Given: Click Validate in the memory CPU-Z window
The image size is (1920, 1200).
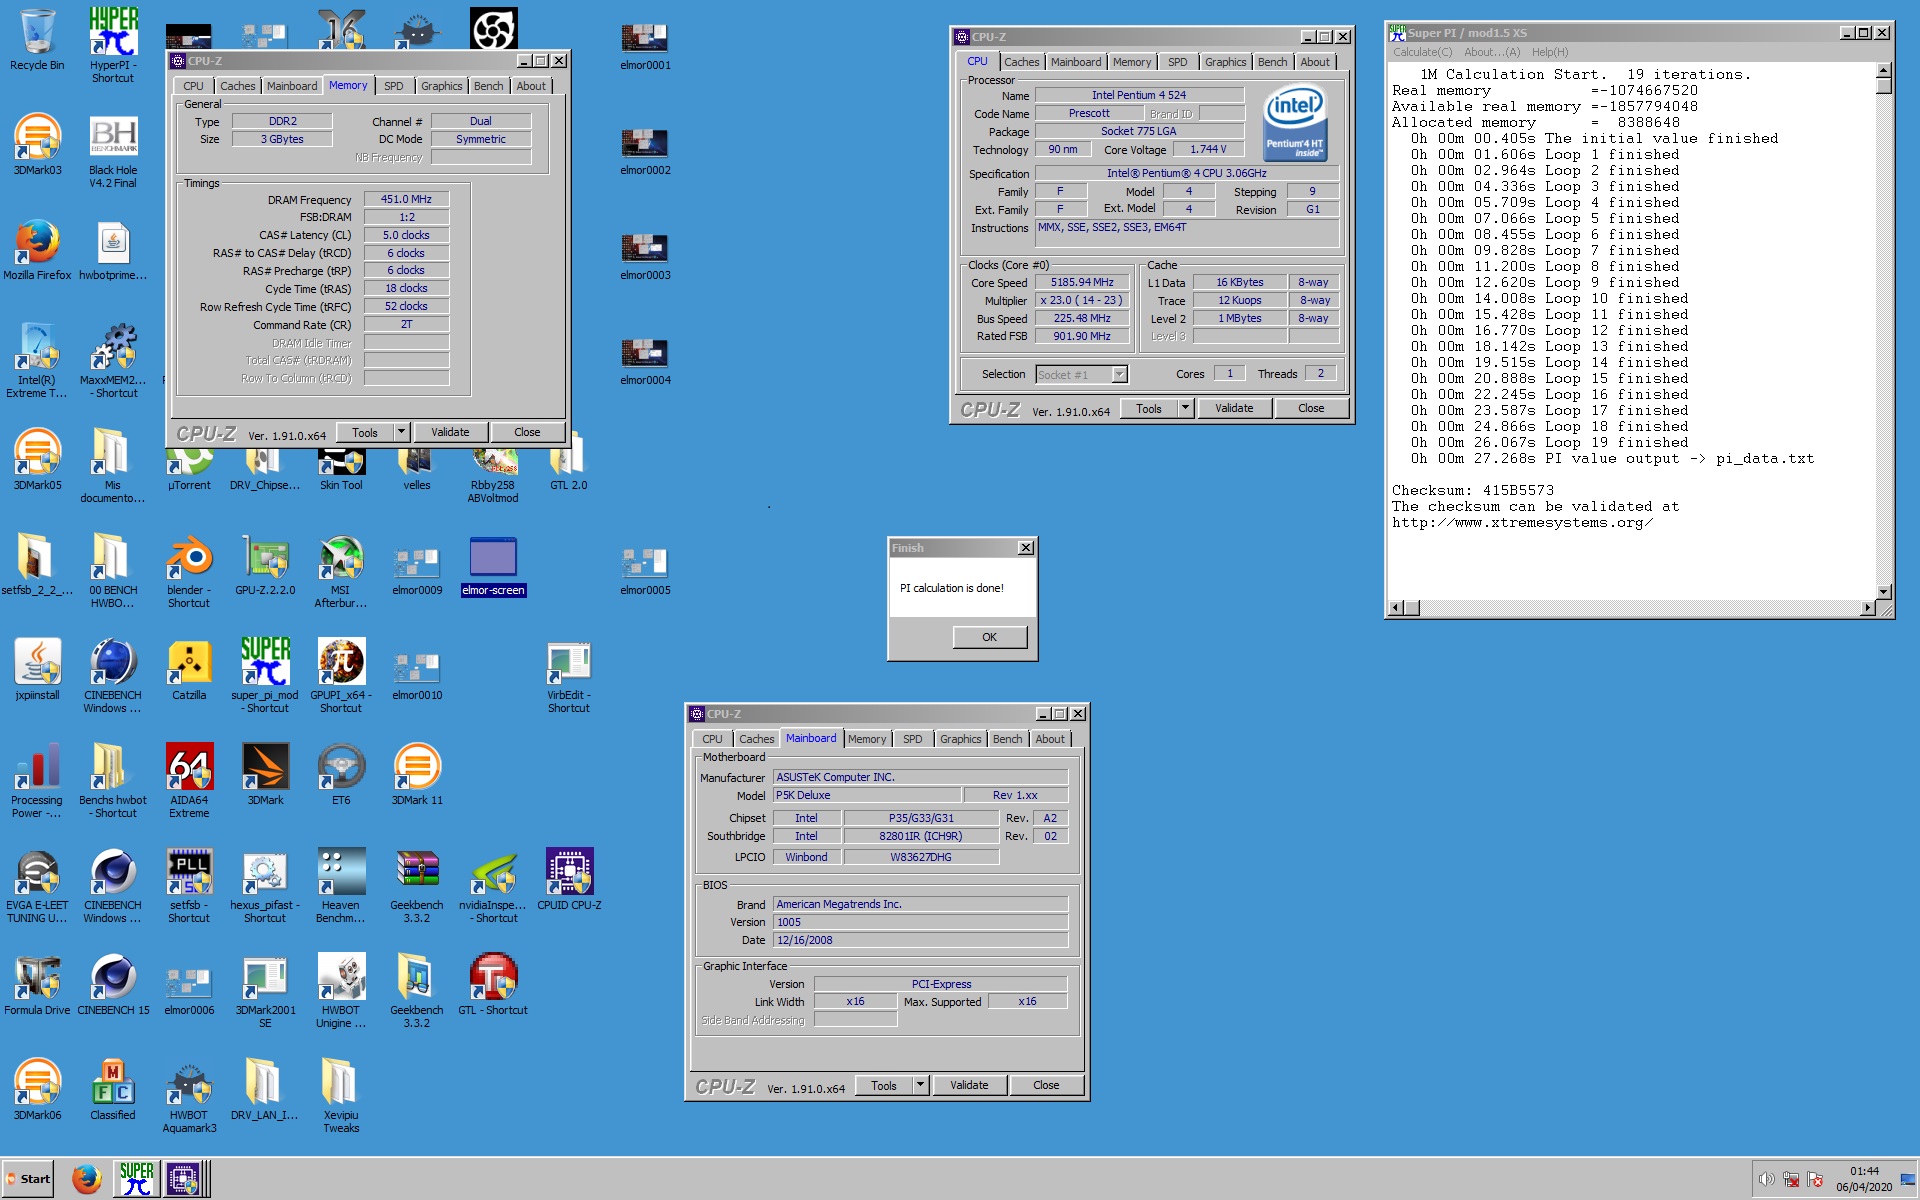Looking at the screenshot, I should click(x=450, y=432).
